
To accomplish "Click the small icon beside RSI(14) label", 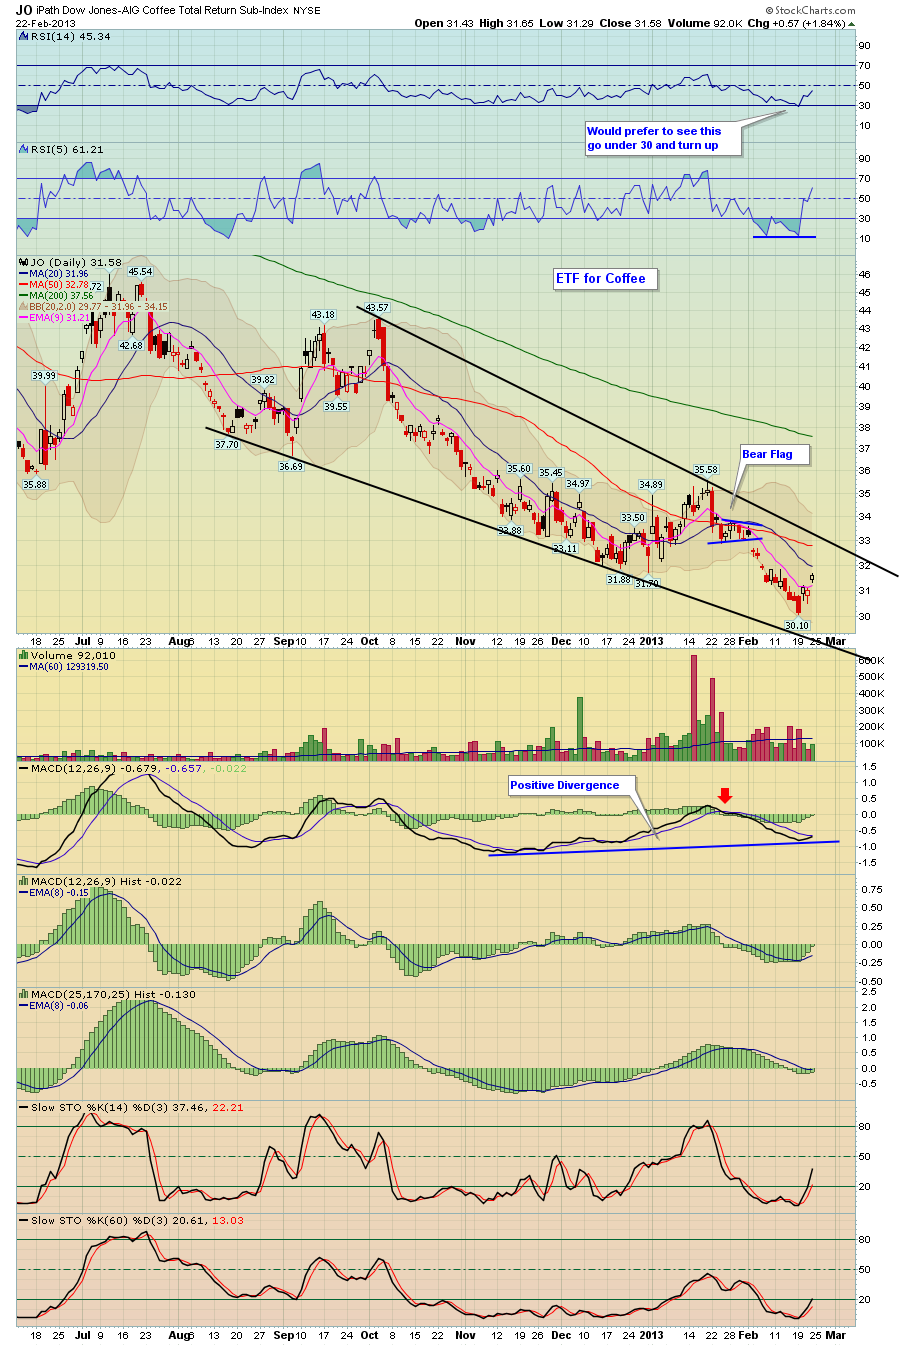I will 22,37.
